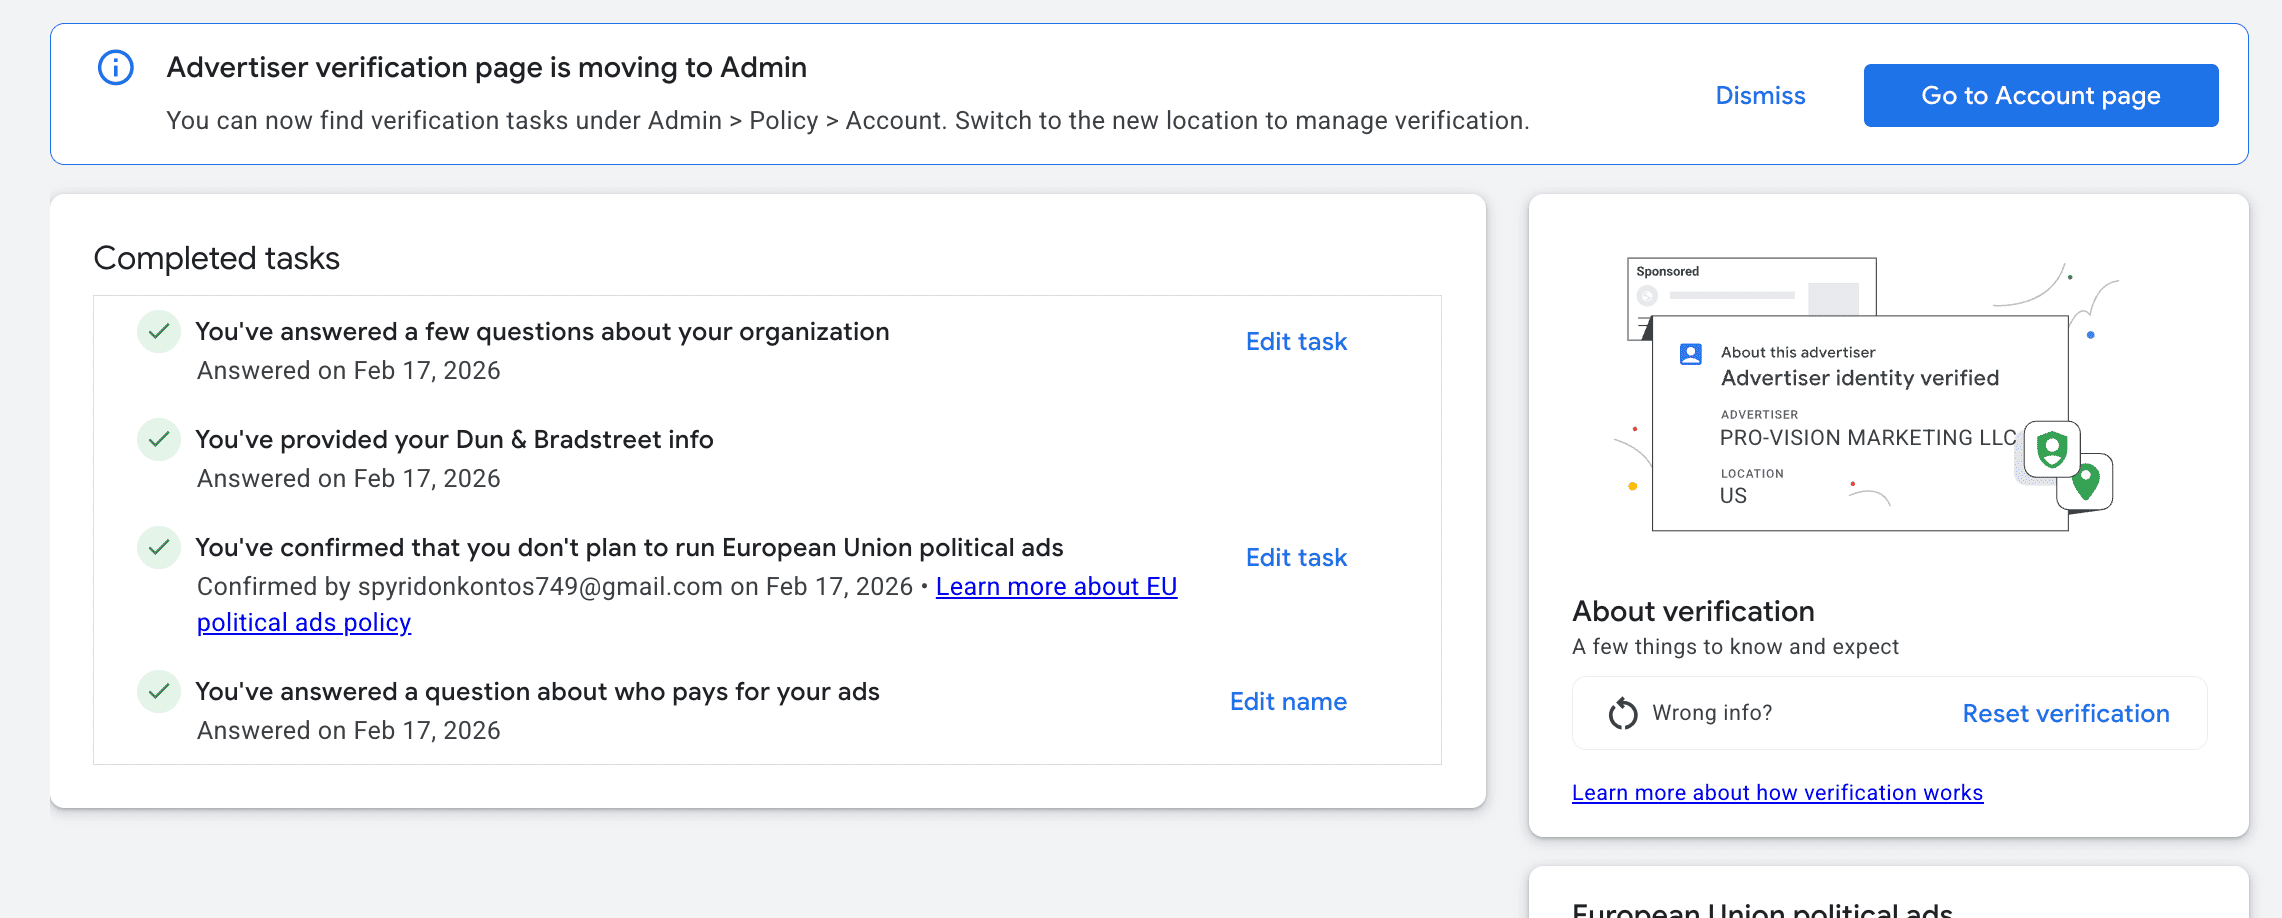Click checkmark icon beside Dun & Bradstreet task
The width and height of the screenshot is (2282, 918).
point(158,439)
